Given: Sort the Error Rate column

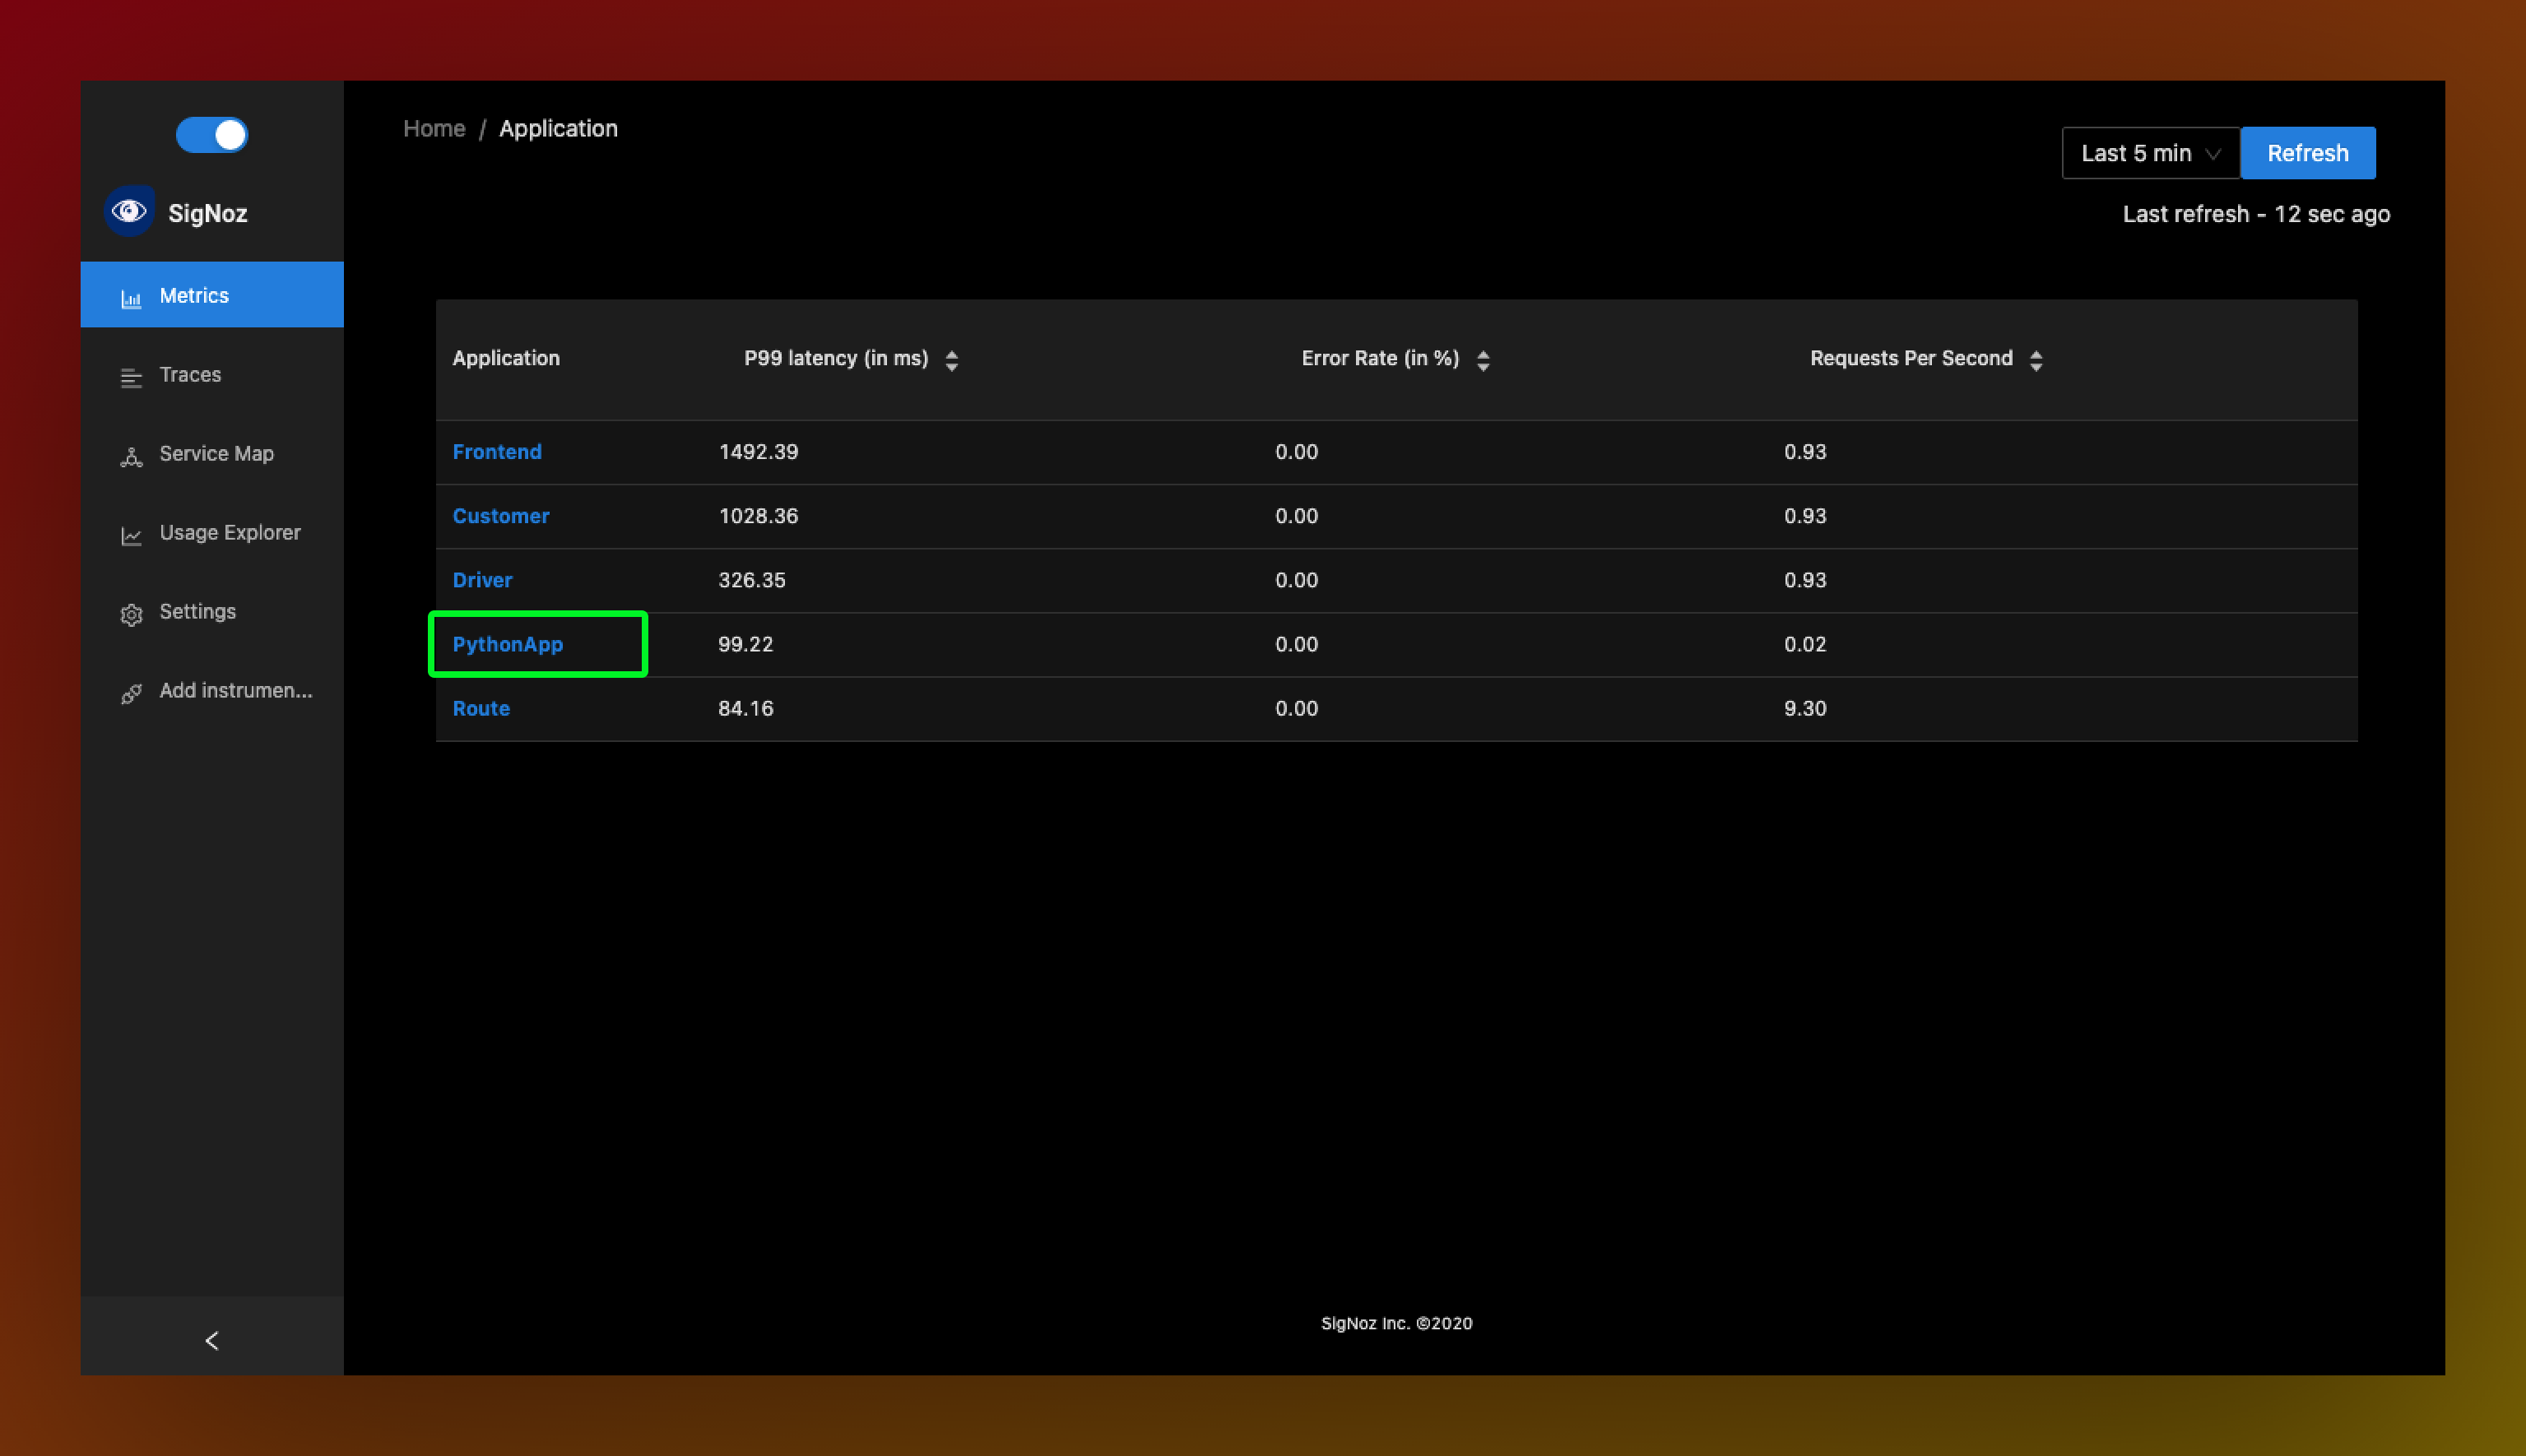Looking at the screenshot, I should [1483, 358].
